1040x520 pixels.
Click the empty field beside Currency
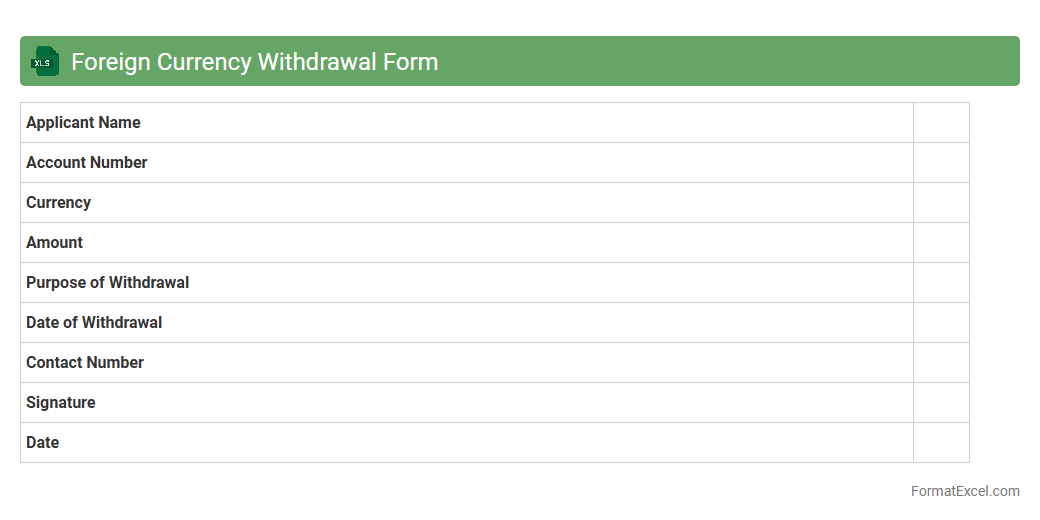(941, 203)
